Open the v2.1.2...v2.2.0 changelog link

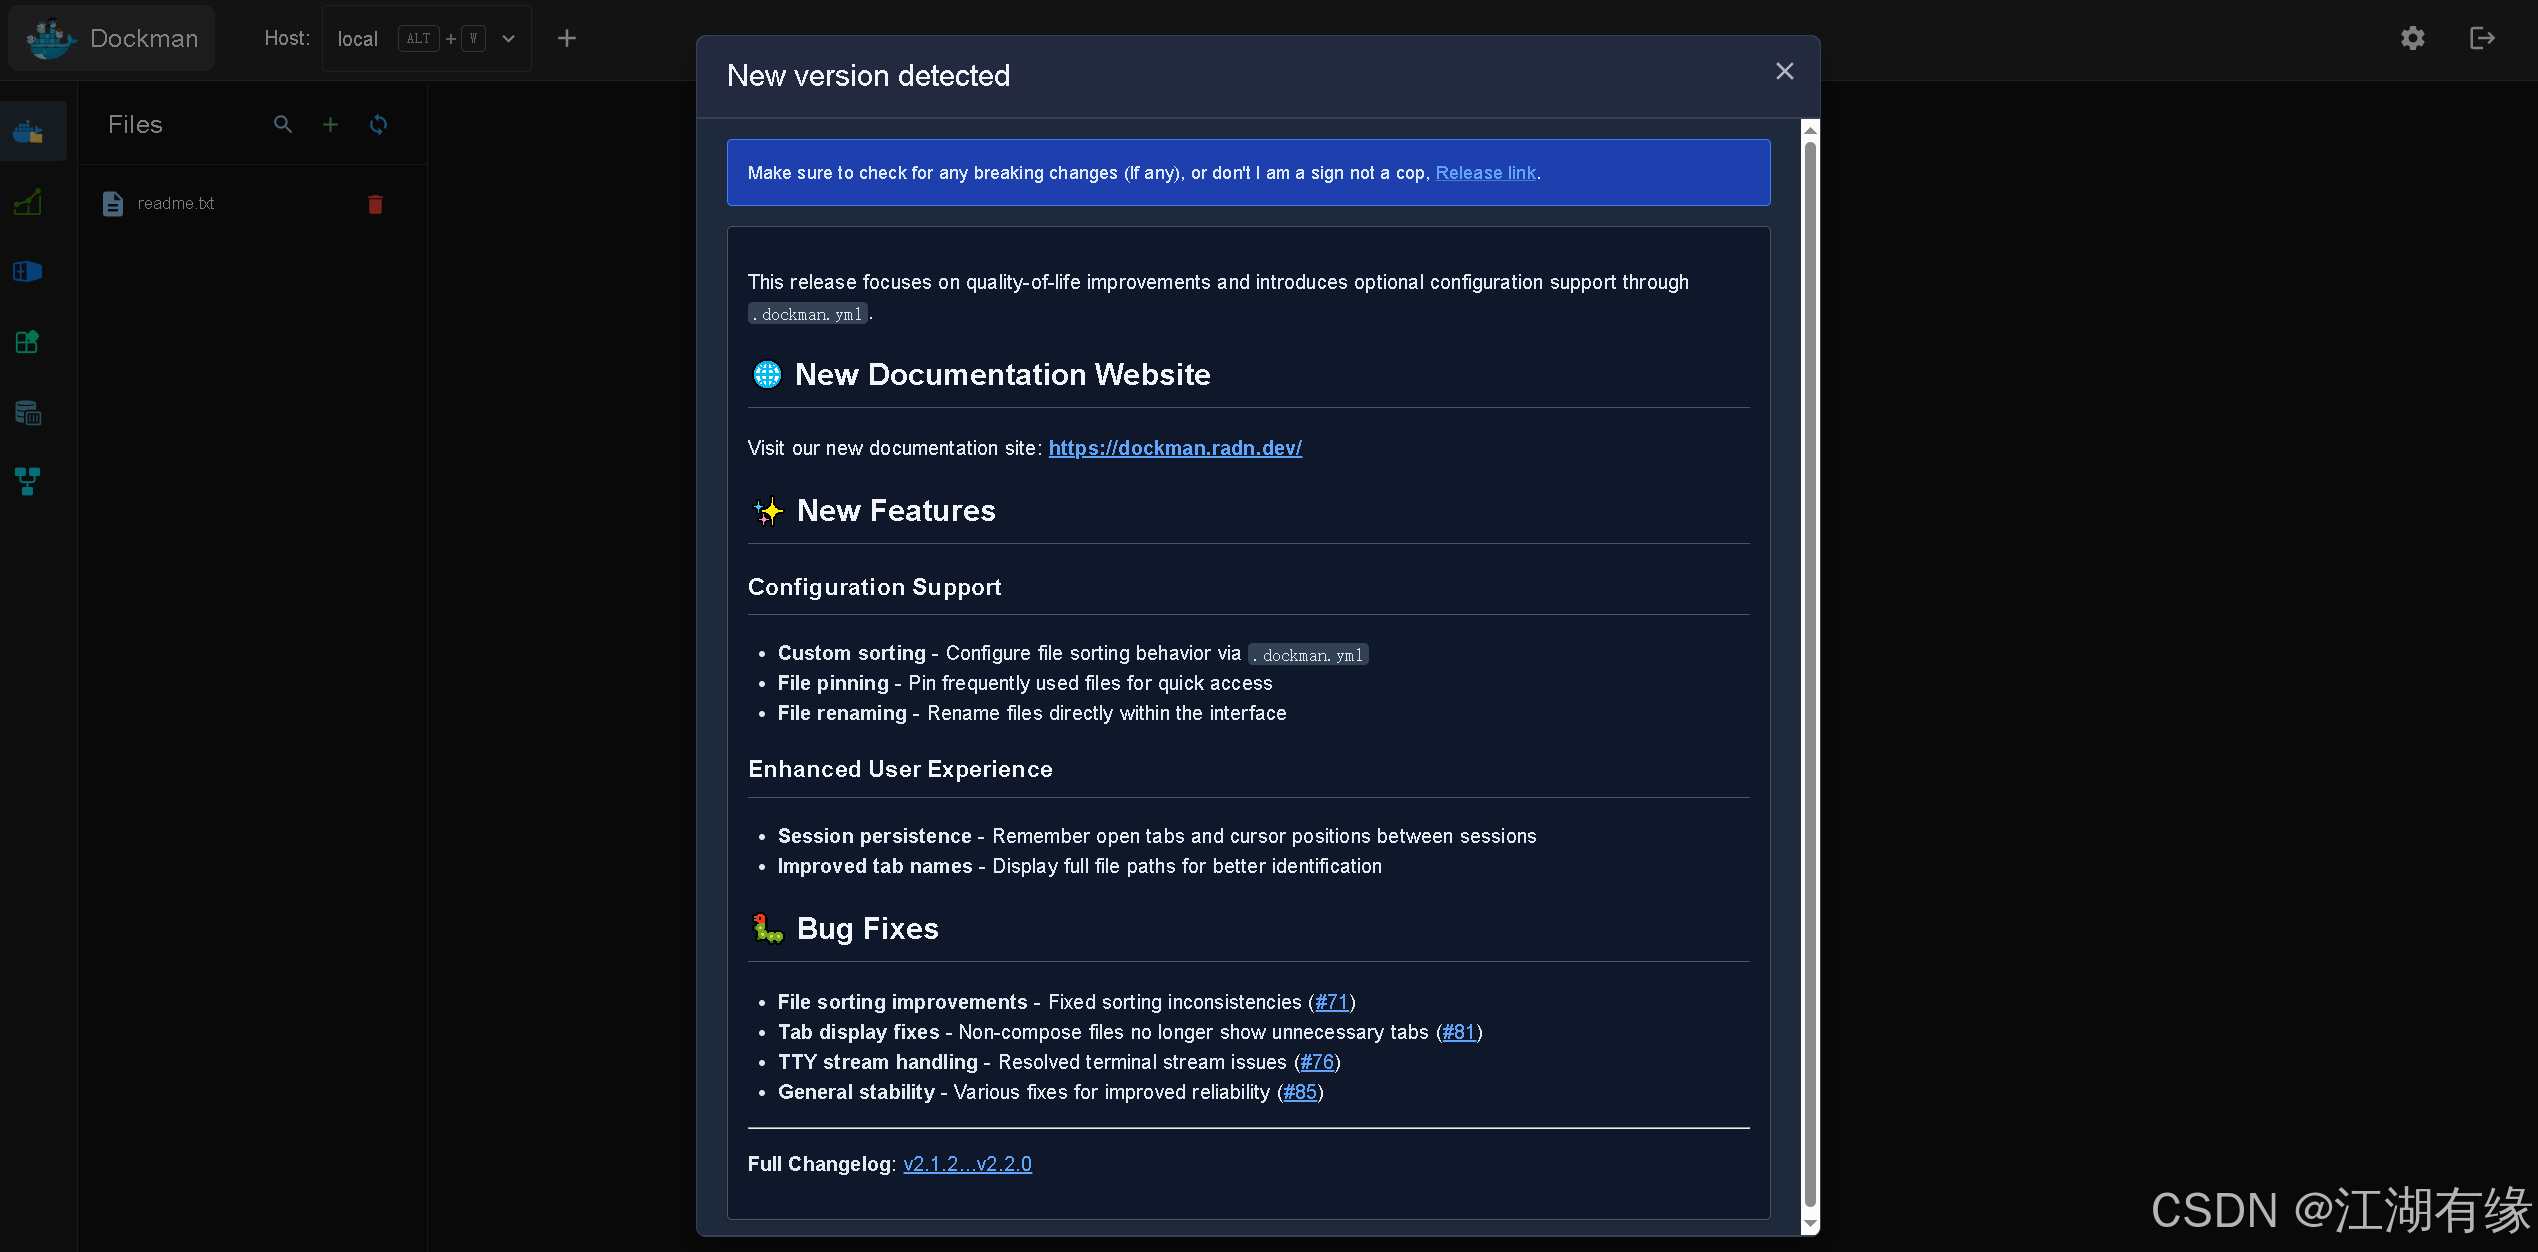tap(967, 1164)
